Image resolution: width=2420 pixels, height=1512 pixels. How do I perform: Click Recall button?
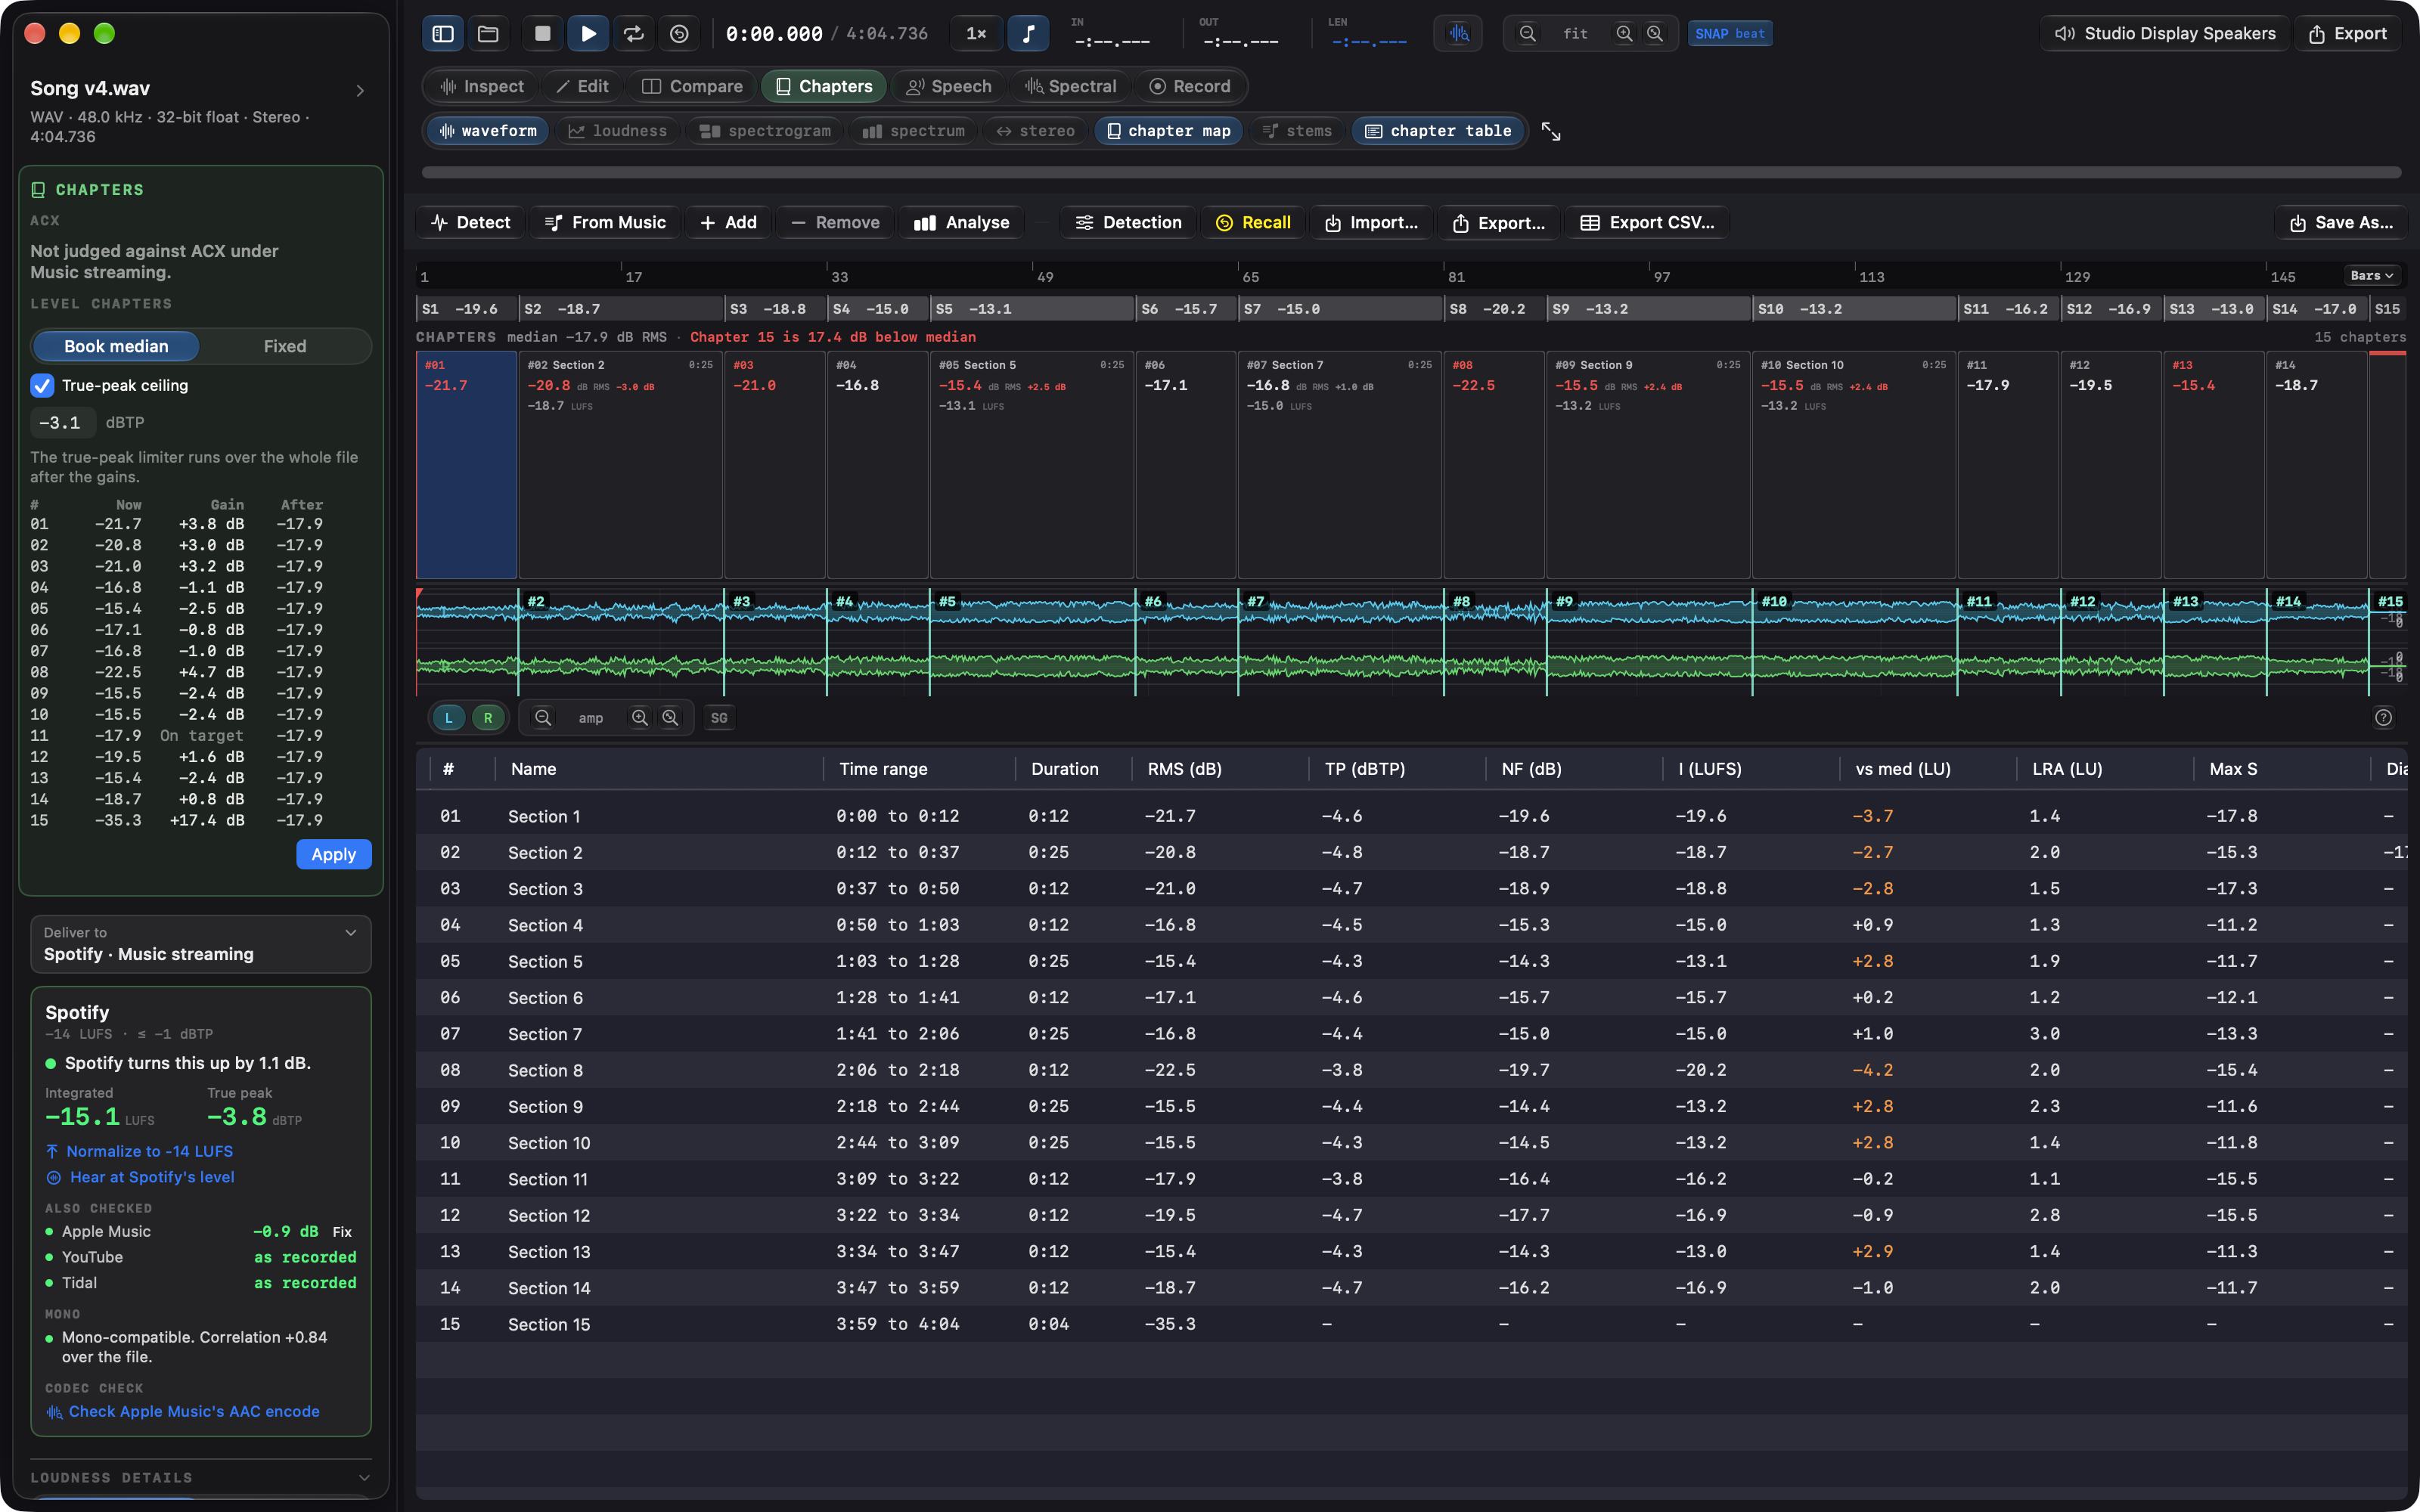pos(1253,223)
